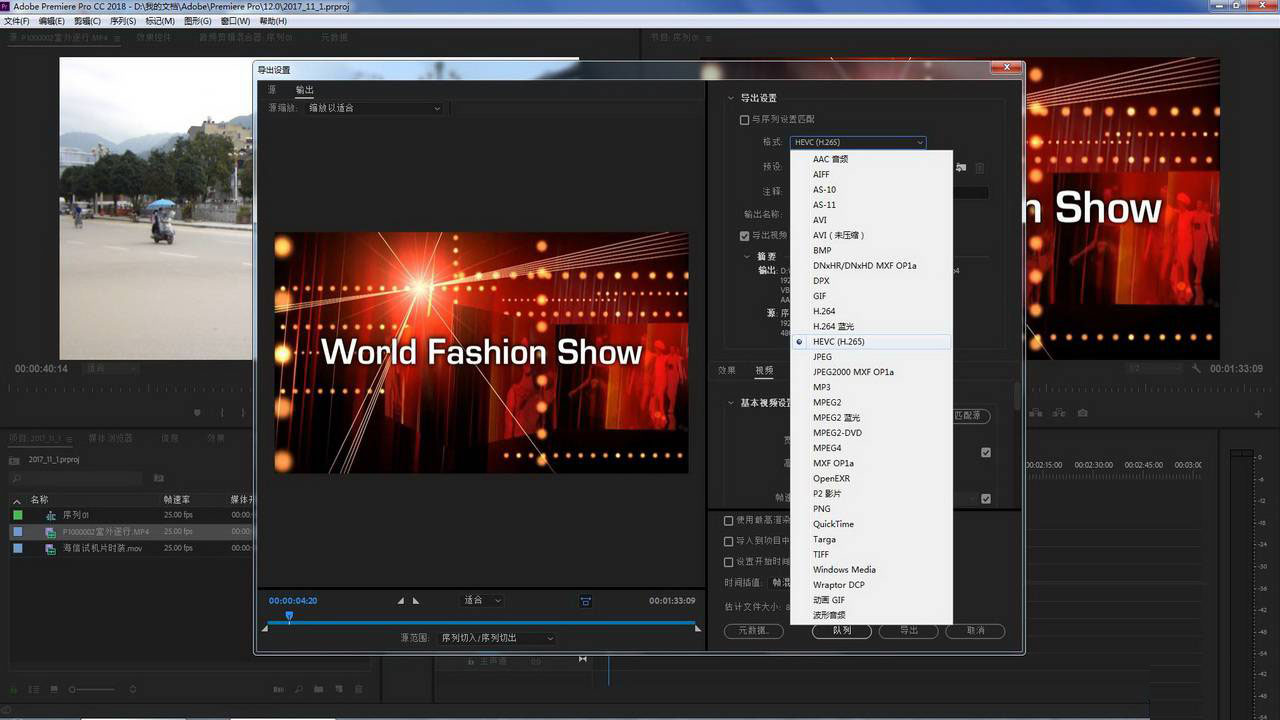Click the list view icon in Project panel
The height and width of the screenshot is (720, 1280).
pos(33,689)
